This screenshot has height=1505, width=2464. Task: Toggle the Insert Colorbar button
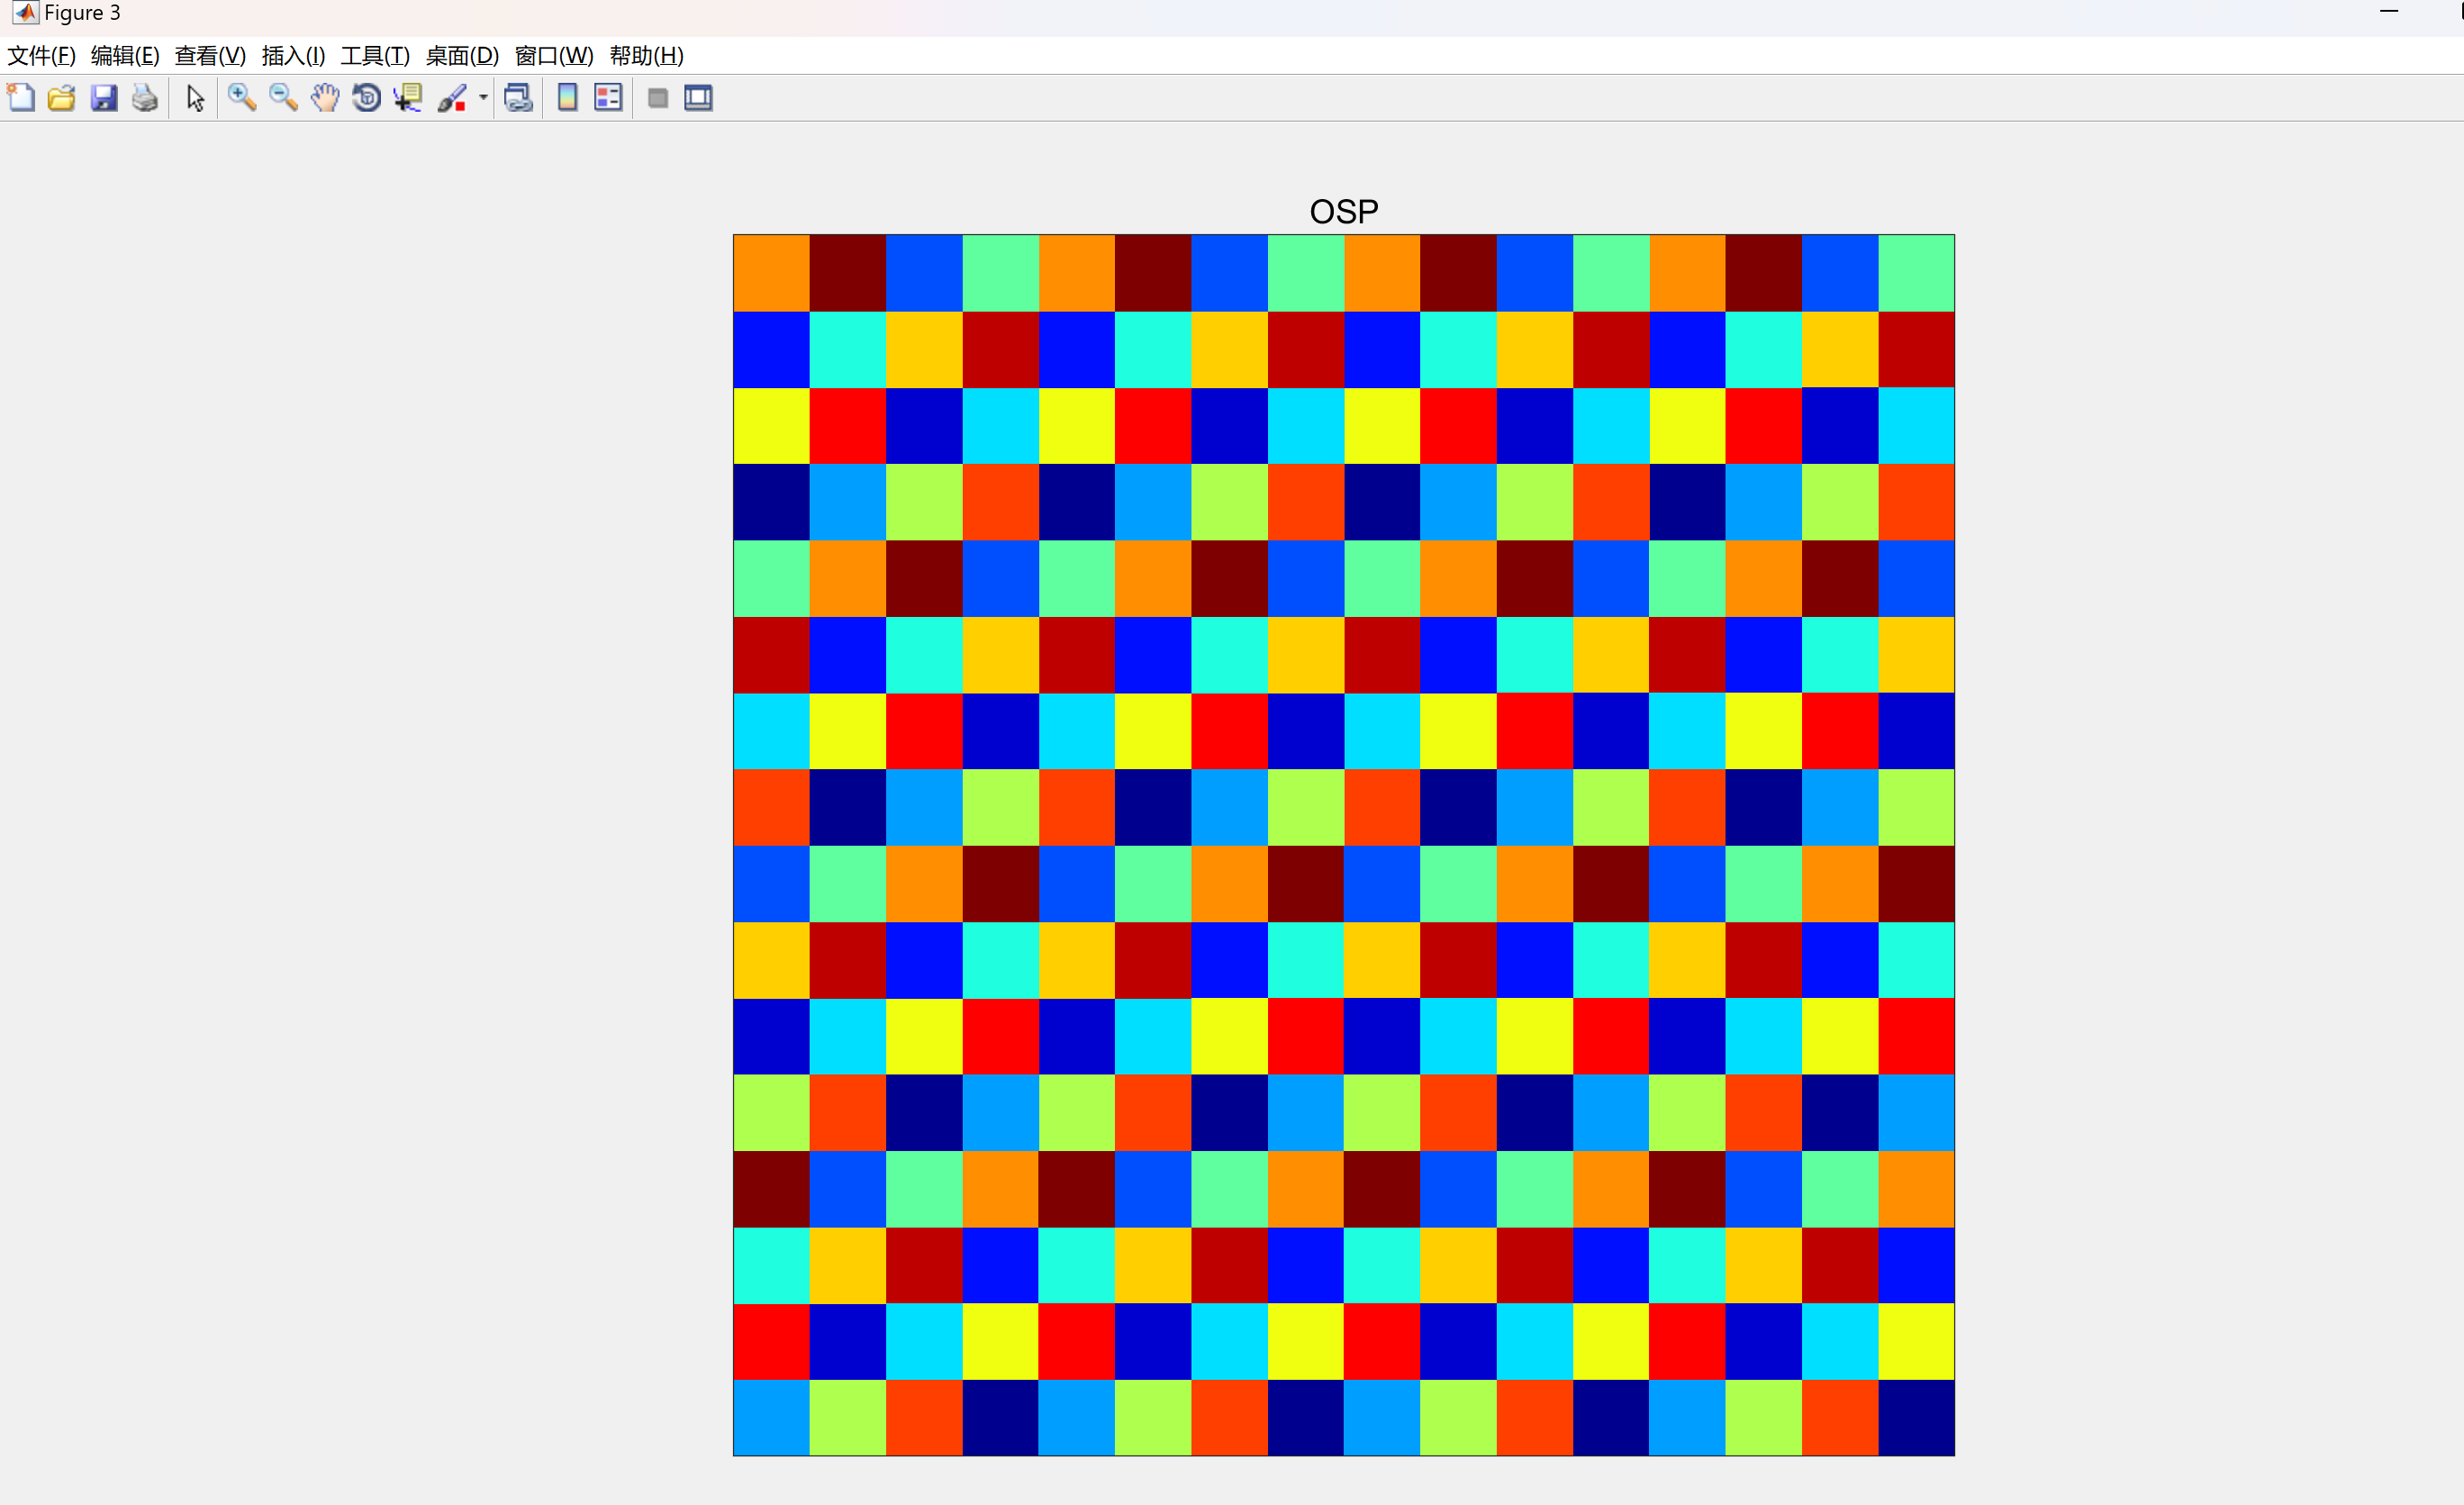(x=567, y=98)
